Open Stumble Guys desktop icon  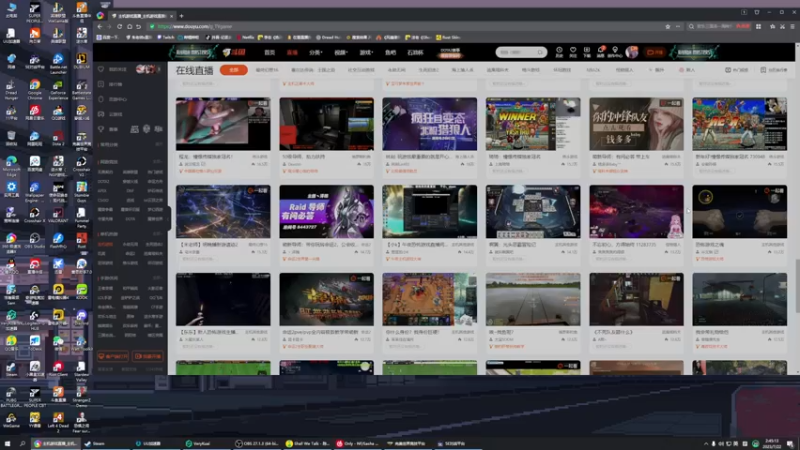coord(81,192)
